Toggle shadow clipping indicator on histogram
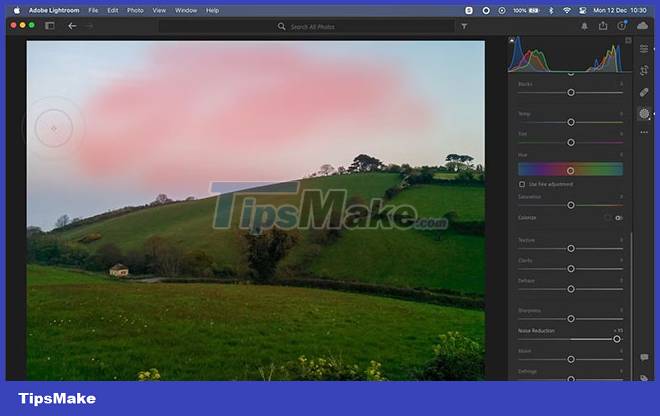The height and width of the screenshot is (416, 660). pyautogui.click(x=511, y=40)
